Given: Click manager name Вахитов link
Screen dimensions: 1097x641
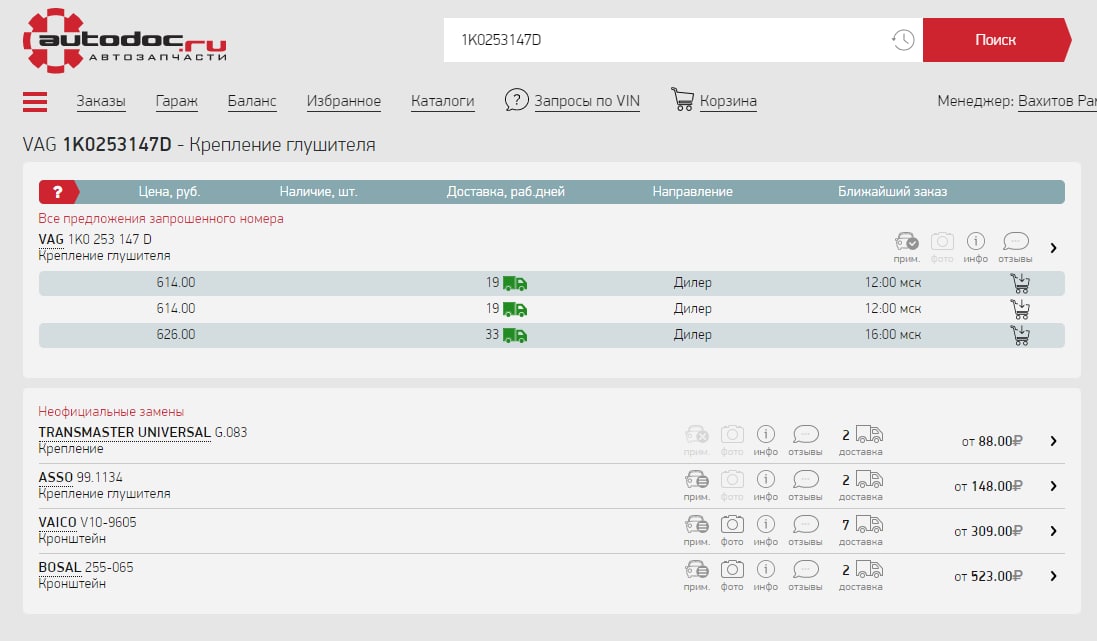Looking at the screenshot, I should tap(1057, 101).
